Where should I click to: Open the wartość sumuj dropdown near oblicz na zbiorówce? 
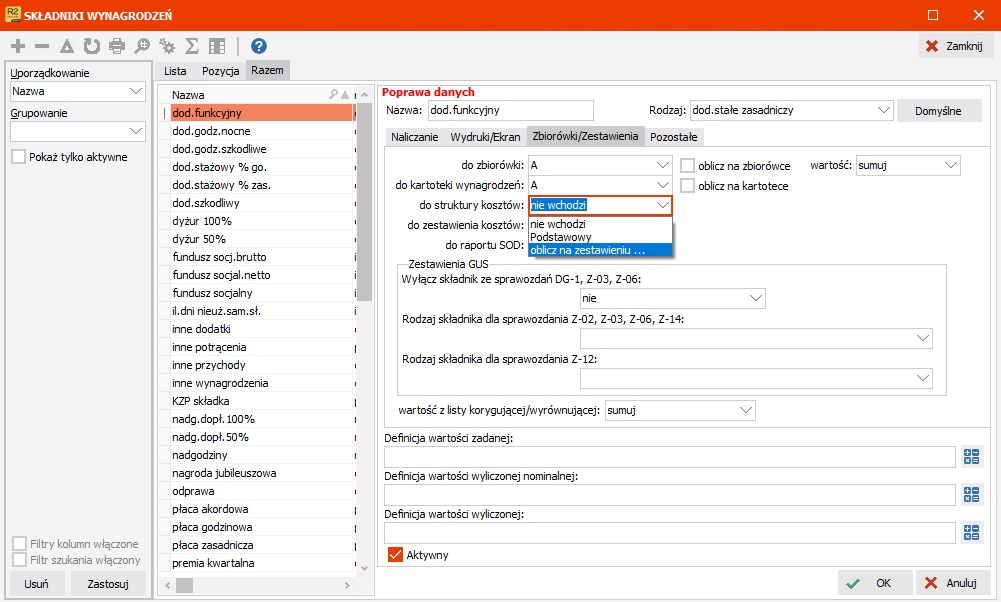(908, 165)
